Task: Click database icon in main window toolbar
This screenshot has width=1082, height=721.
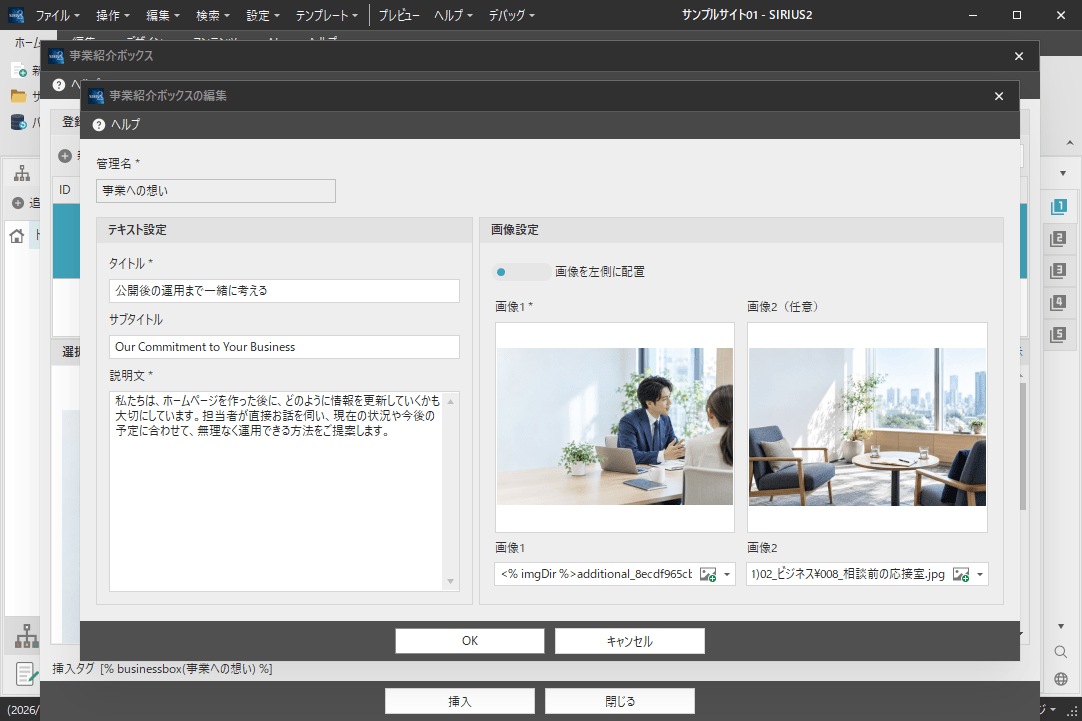Action: click(19, 123)
